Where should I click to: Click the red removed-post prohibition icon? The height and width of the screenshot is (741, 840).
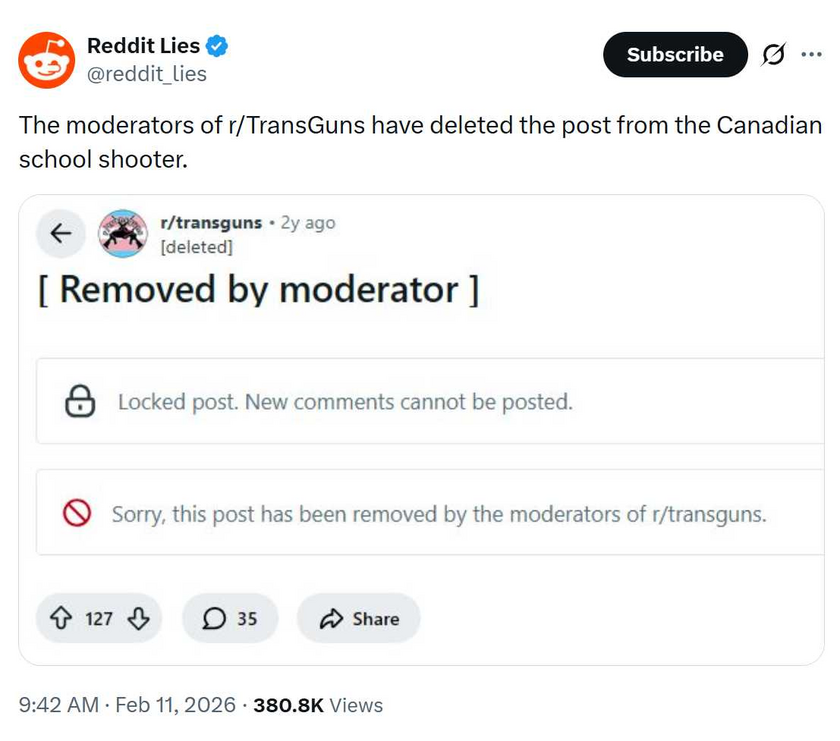point(78,514)
